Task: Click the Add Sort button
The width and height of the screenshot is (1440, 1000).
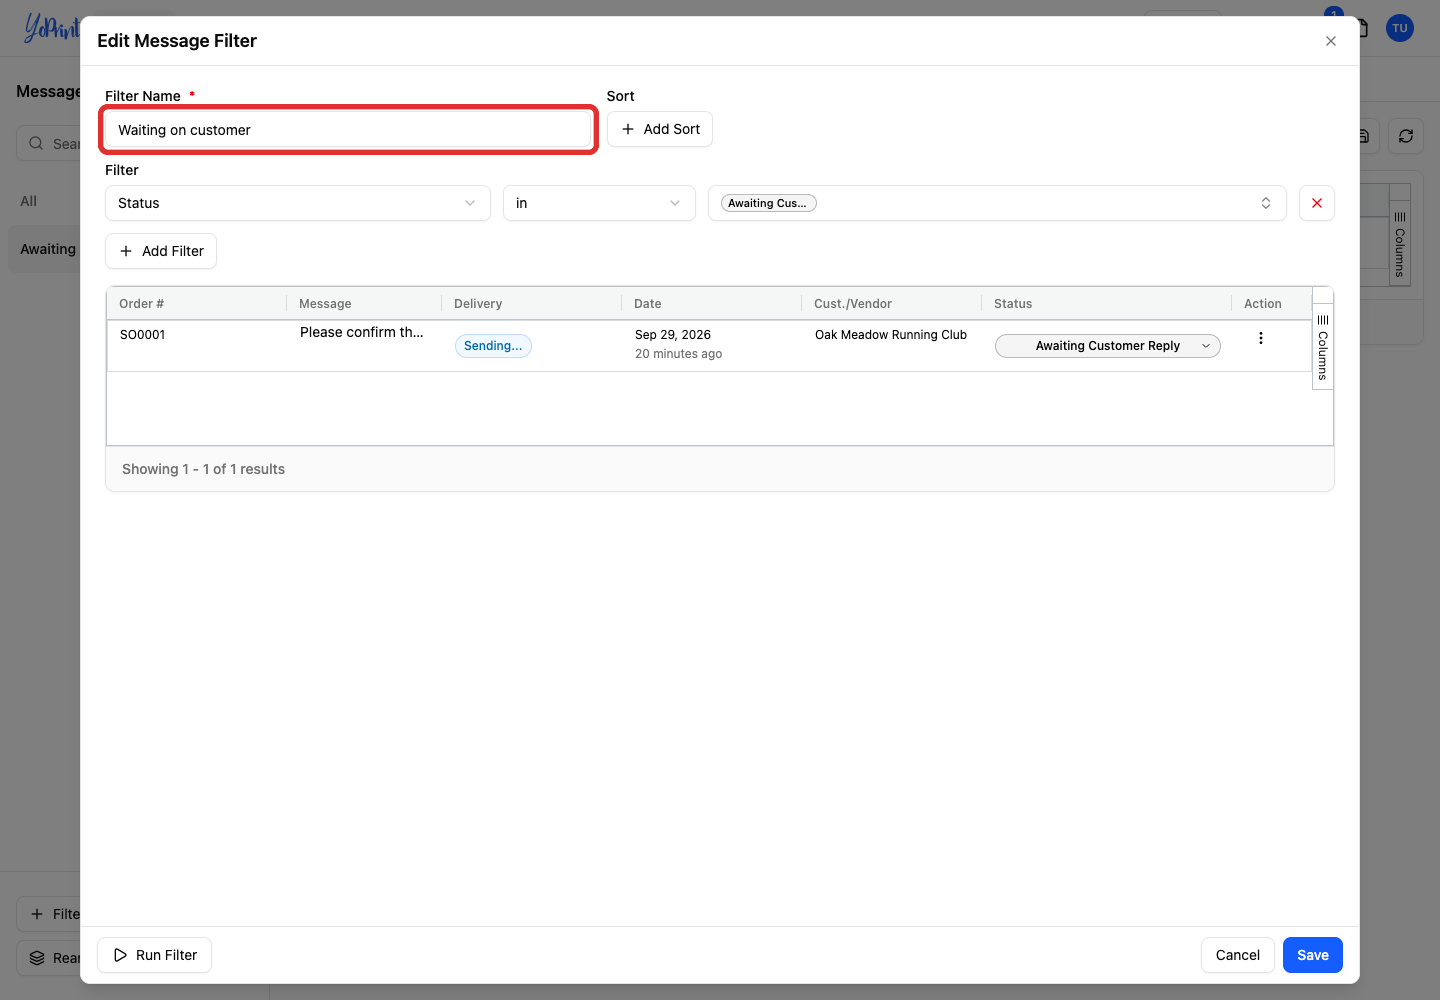Action: click(660, 129)
